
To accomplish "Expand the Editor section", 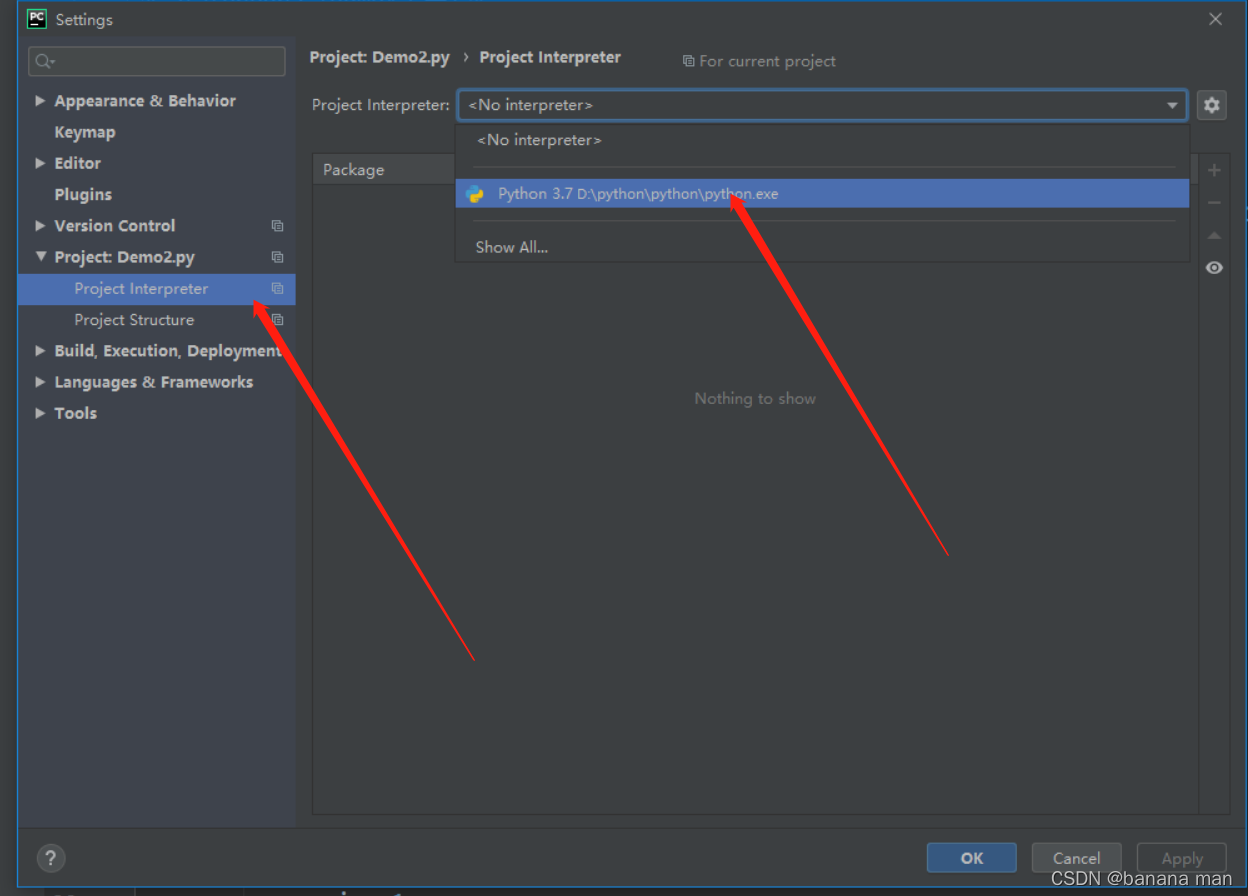I will pos(40,163).
